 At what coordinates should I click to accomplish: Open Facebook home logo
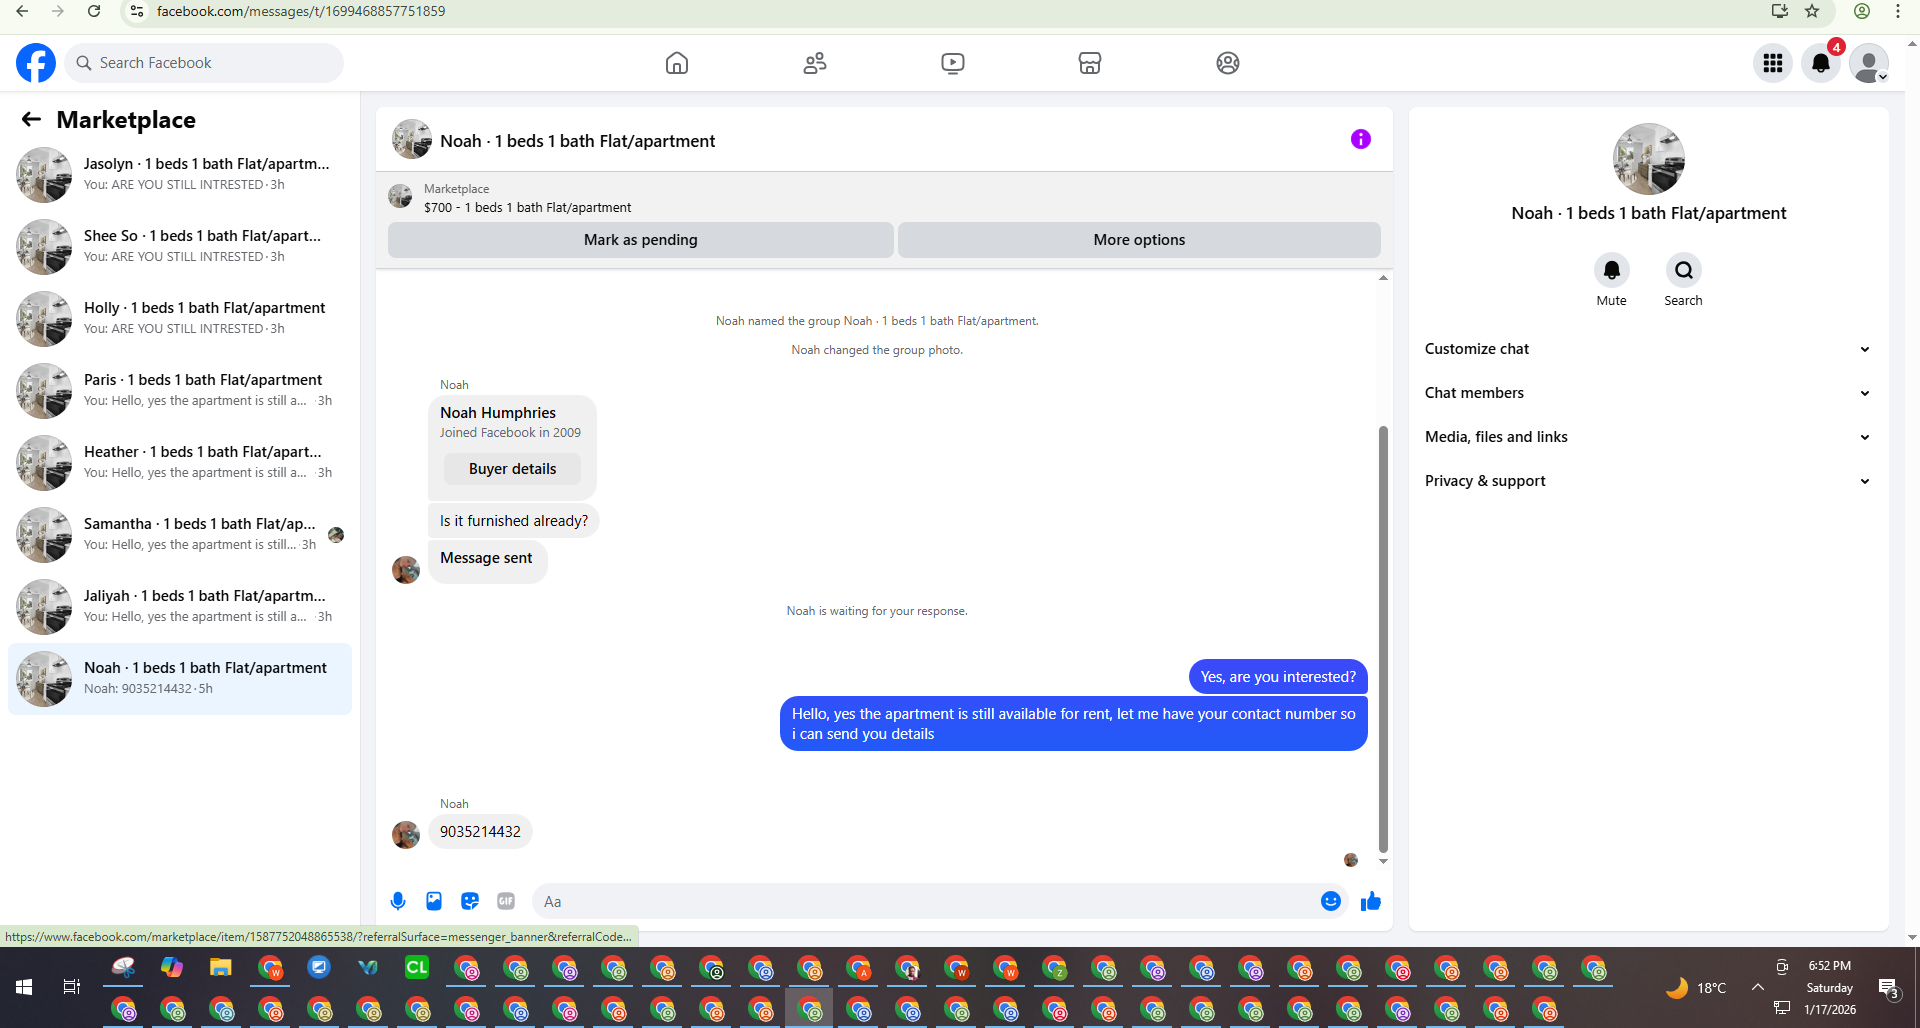pyautogui.click(x=36, y=63)
